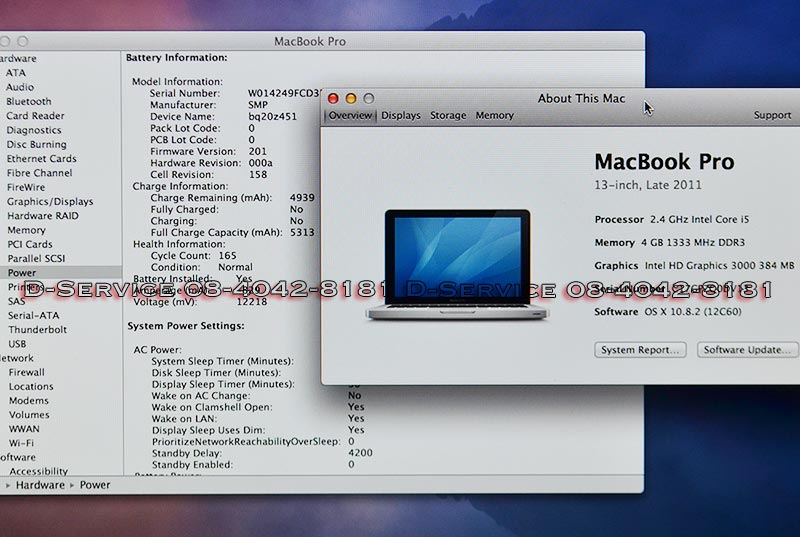Select Accessibility under Software

(38, 471)
